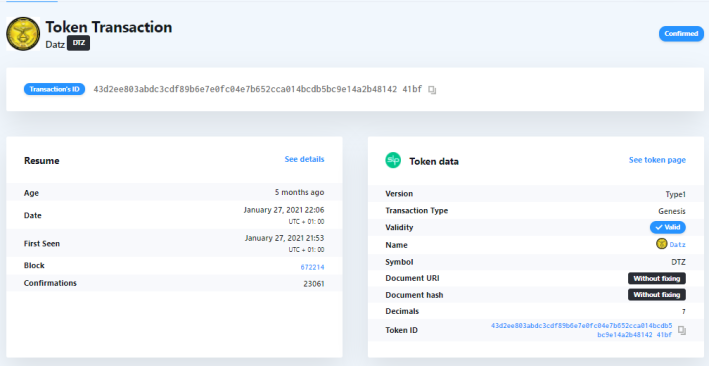Viewport: 709px width, 366px height.
Task: Click the '5 months ago' age value
Action: [x=299, y=192]
